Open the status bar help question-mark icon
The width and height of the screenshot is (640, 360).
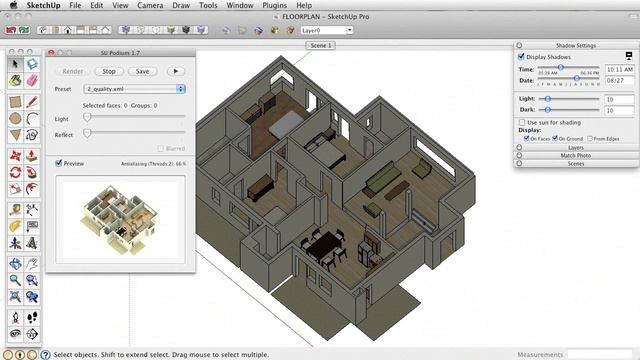tap(45, 355)
